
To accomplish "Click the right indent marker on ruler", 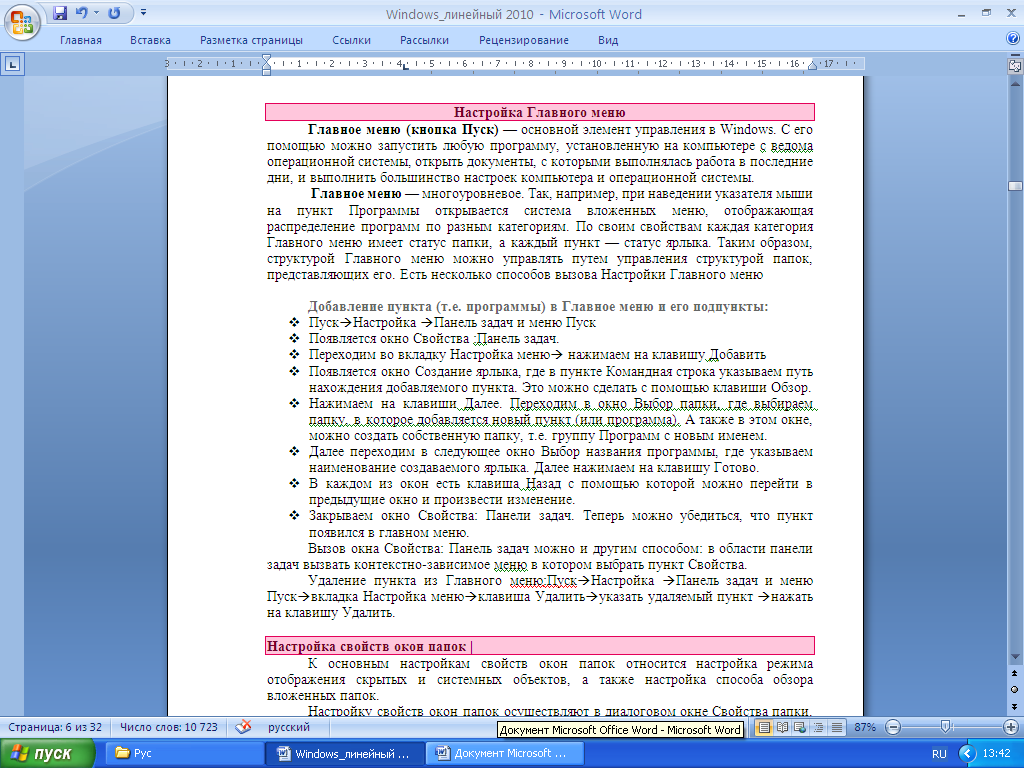I will pyautogui.click(x=812, y=65).
